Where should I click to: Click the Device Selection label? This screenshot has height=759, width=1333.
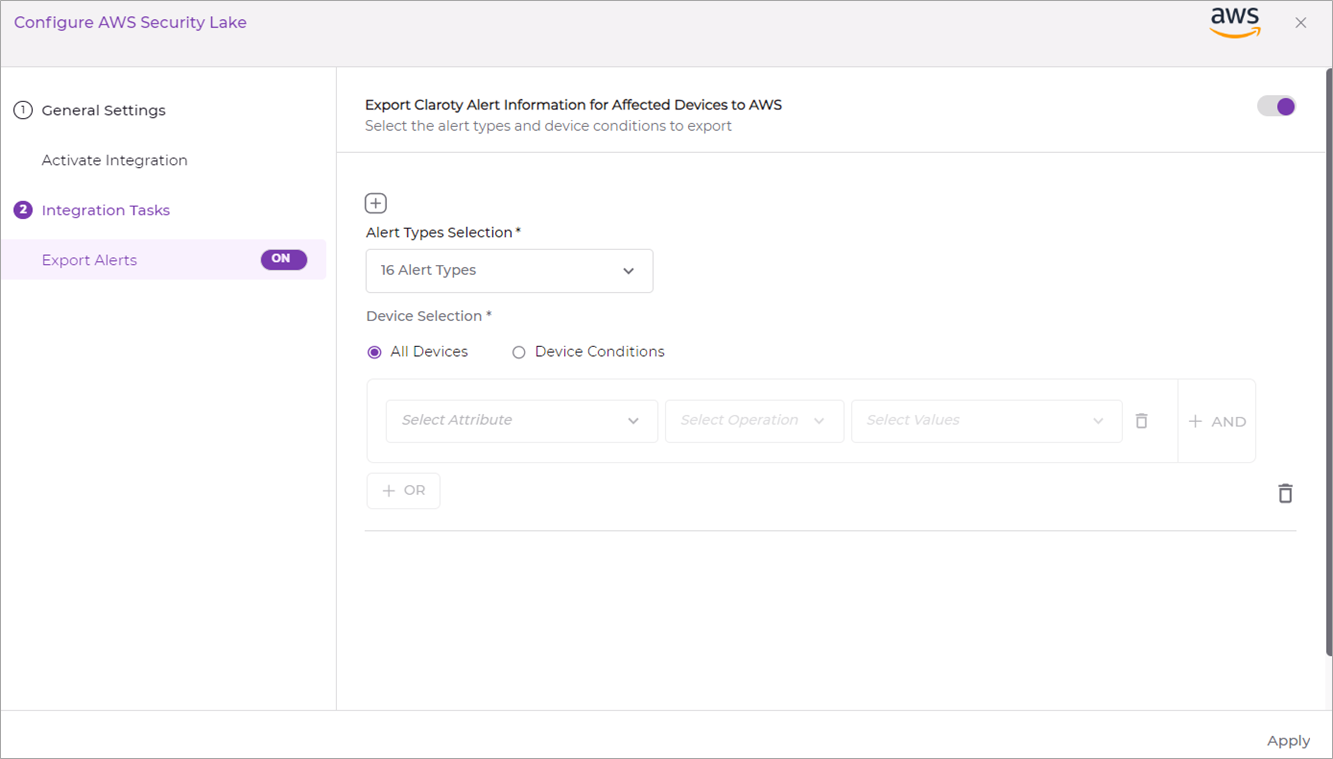[429, 316]
